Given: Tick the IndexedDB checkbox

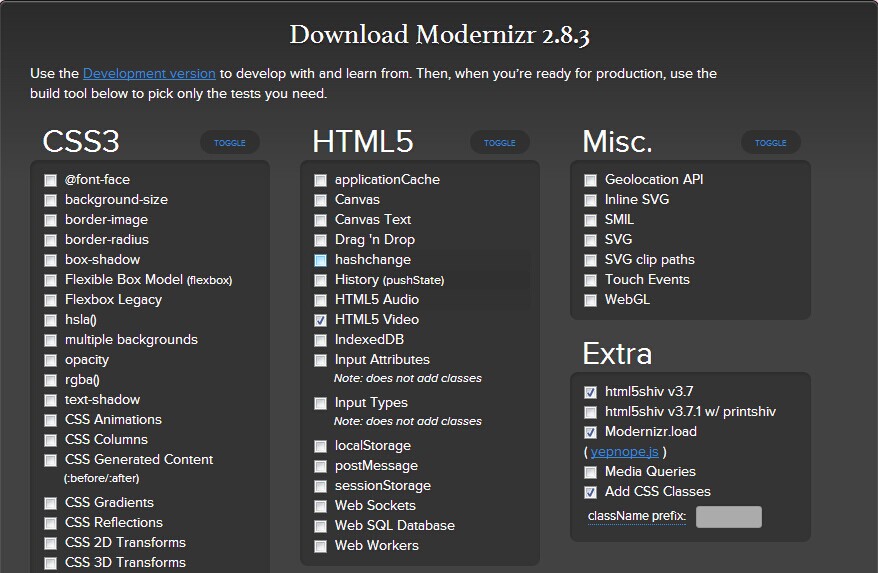Looking at the screenshot, I should [320, 341].
